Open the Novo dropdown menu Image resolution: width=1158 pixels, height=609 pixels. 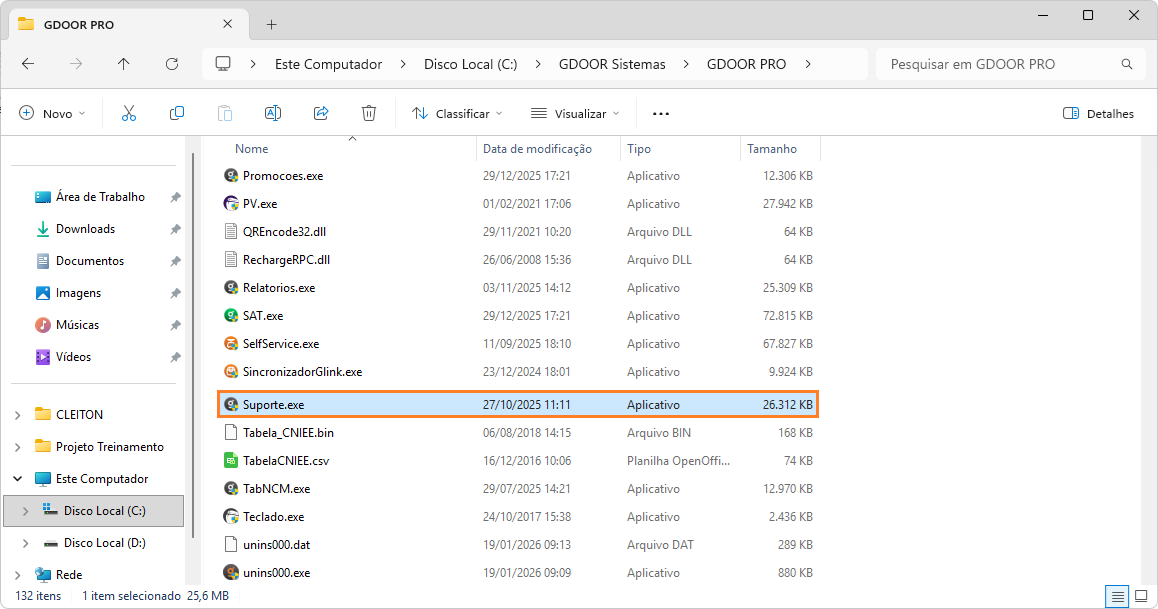pyautogui.click(x=53, y=113)
